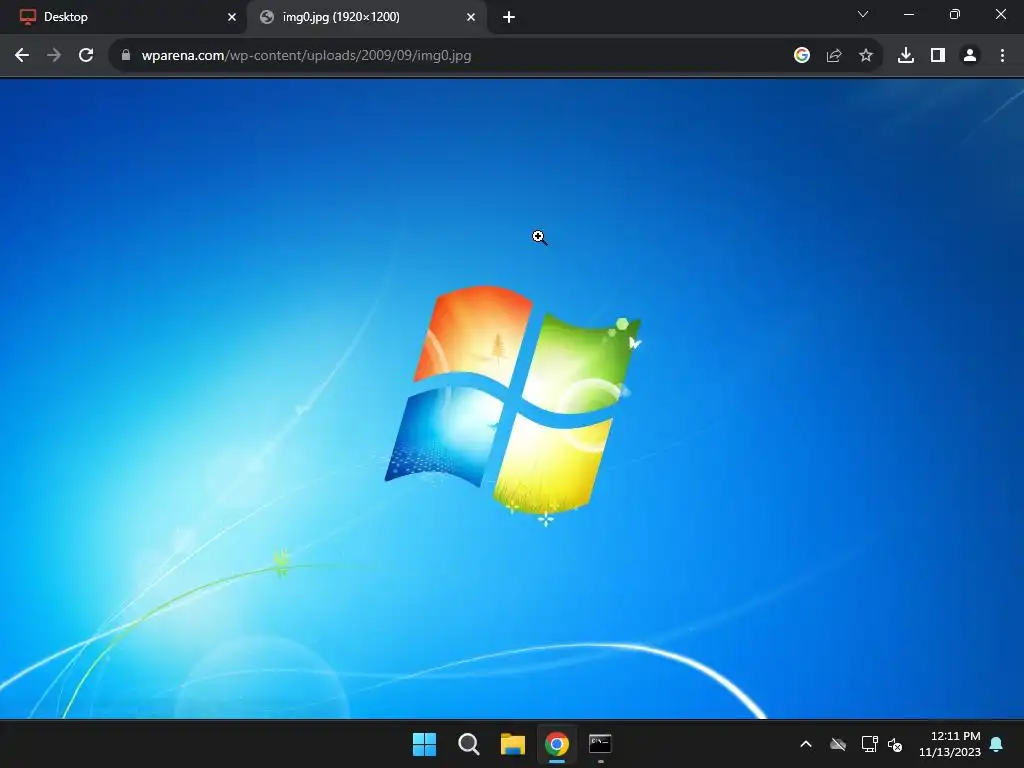Click the Google icon in address bar

tap(802, 56)
